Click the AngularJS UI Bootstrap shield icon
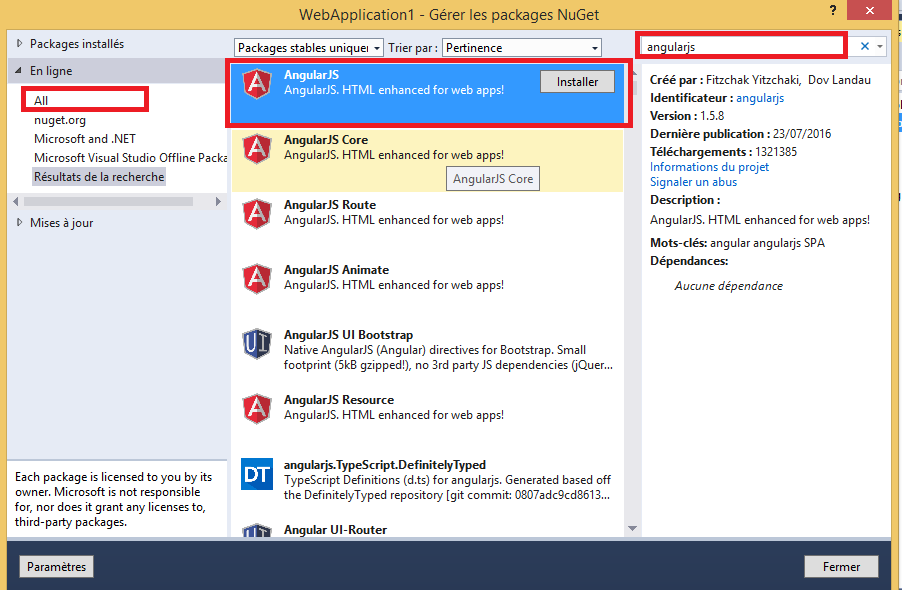The width and height of the screenshot is (902, 590). point(257,344)
